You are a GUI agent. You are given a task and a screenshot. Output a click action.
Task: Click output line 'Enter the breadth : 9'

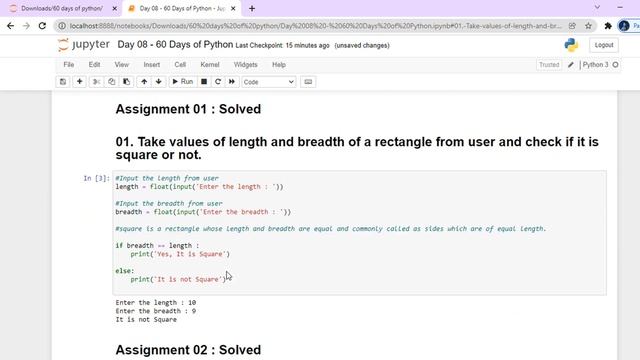[x=156, y=311]
